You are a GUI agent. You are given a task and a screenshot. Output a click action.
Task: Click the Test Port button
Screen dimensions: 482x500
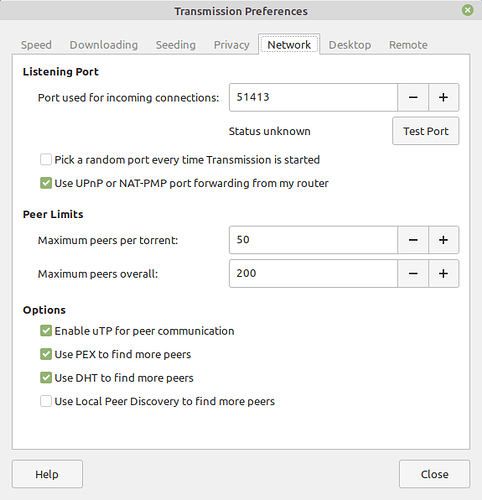click(x=426, y=131)
